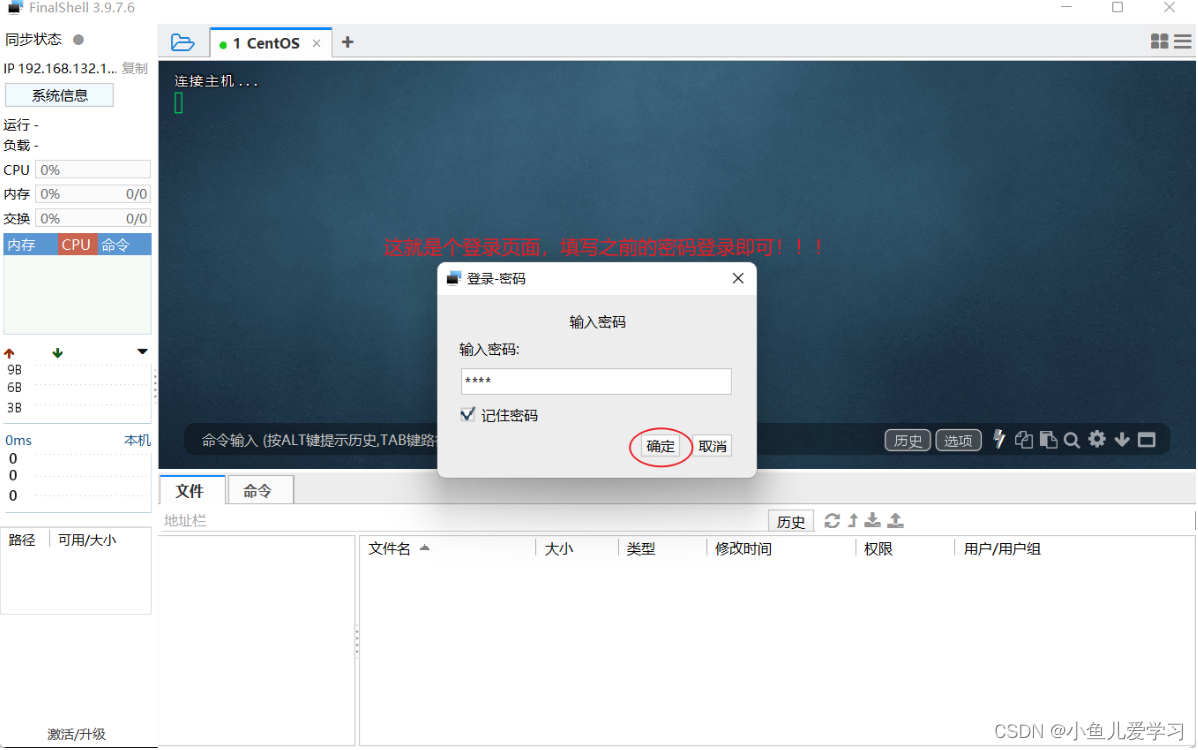Click the download speed arrow icon
1198x750 pixels.
coord(57,353)
